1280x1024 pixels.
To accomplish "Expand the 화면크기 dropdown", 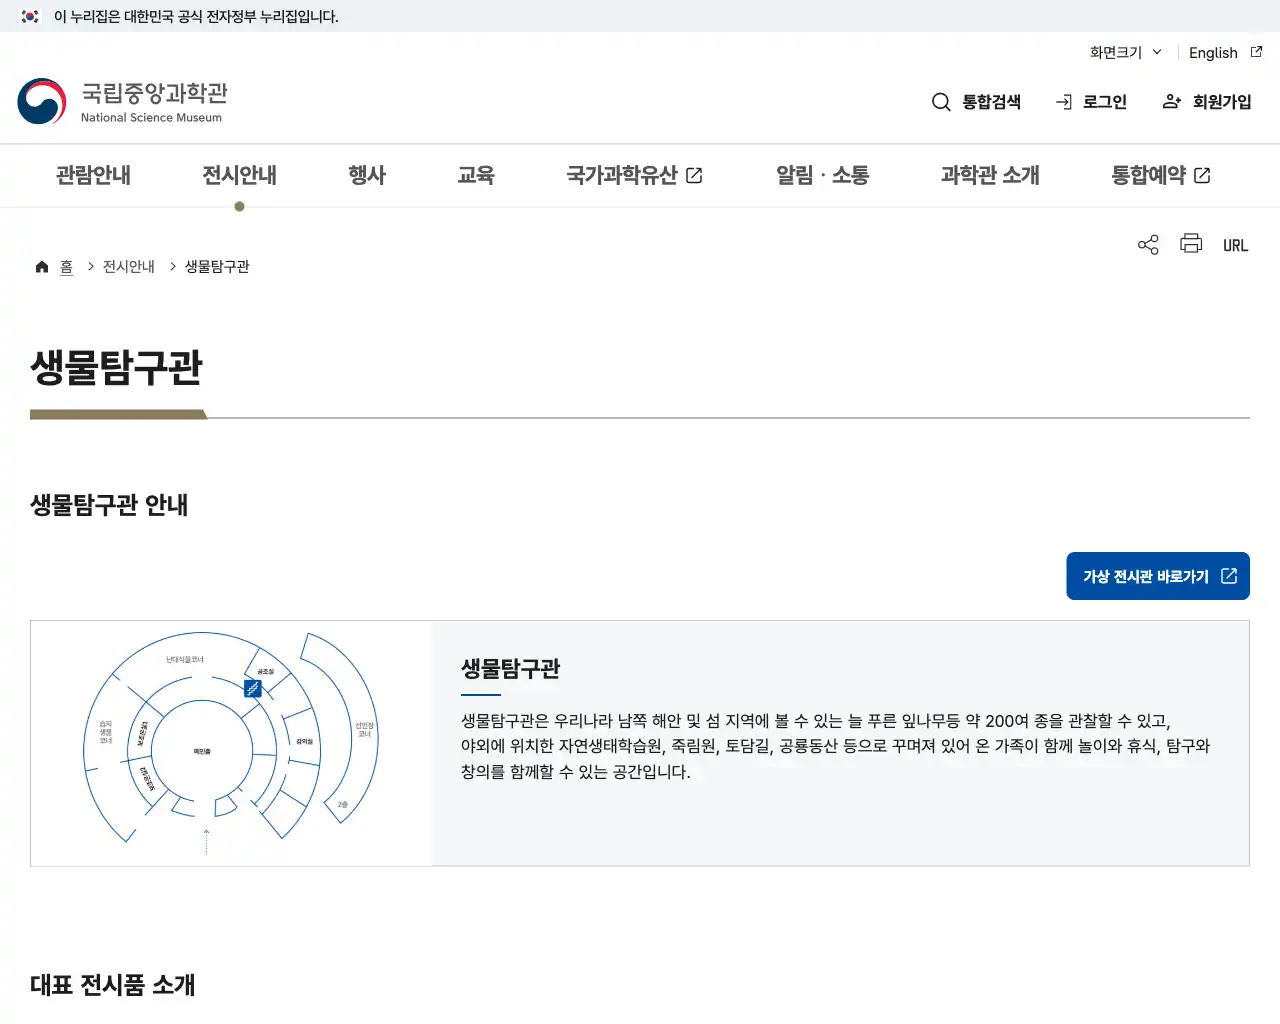I will (1115, 52).
